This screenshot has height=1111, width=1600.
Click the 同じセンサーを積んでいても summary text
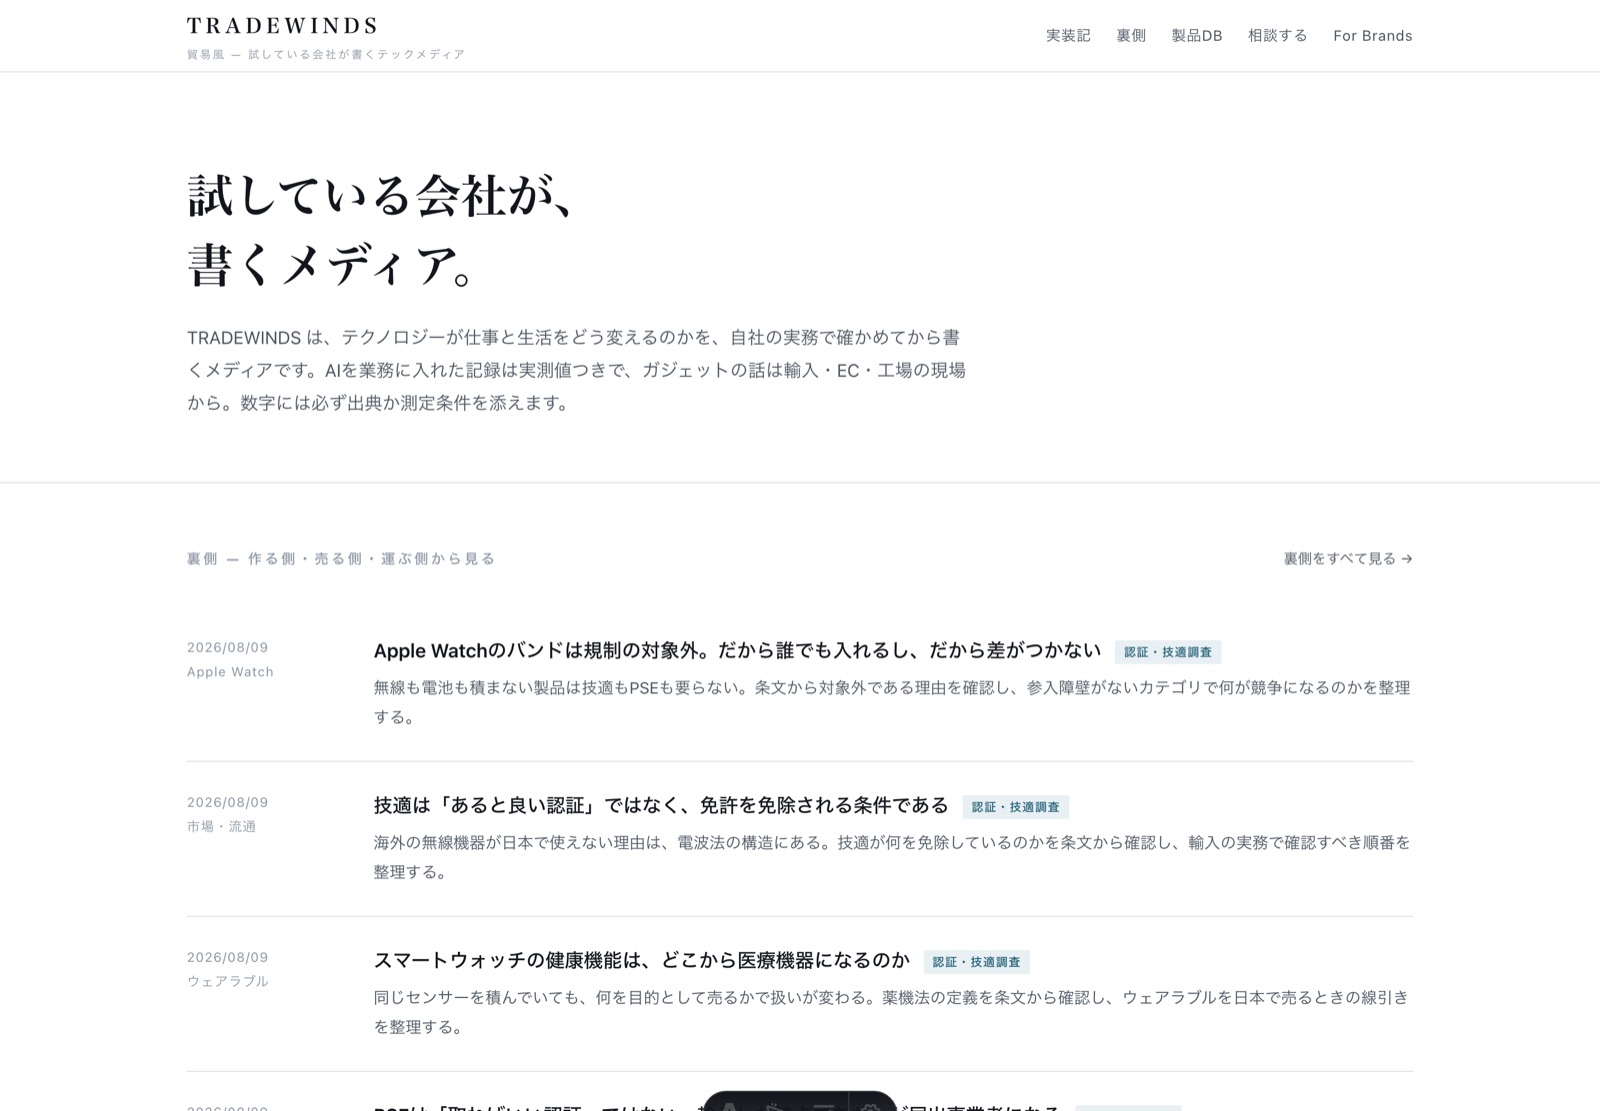pyautogui.click(x=892, y=1012)
